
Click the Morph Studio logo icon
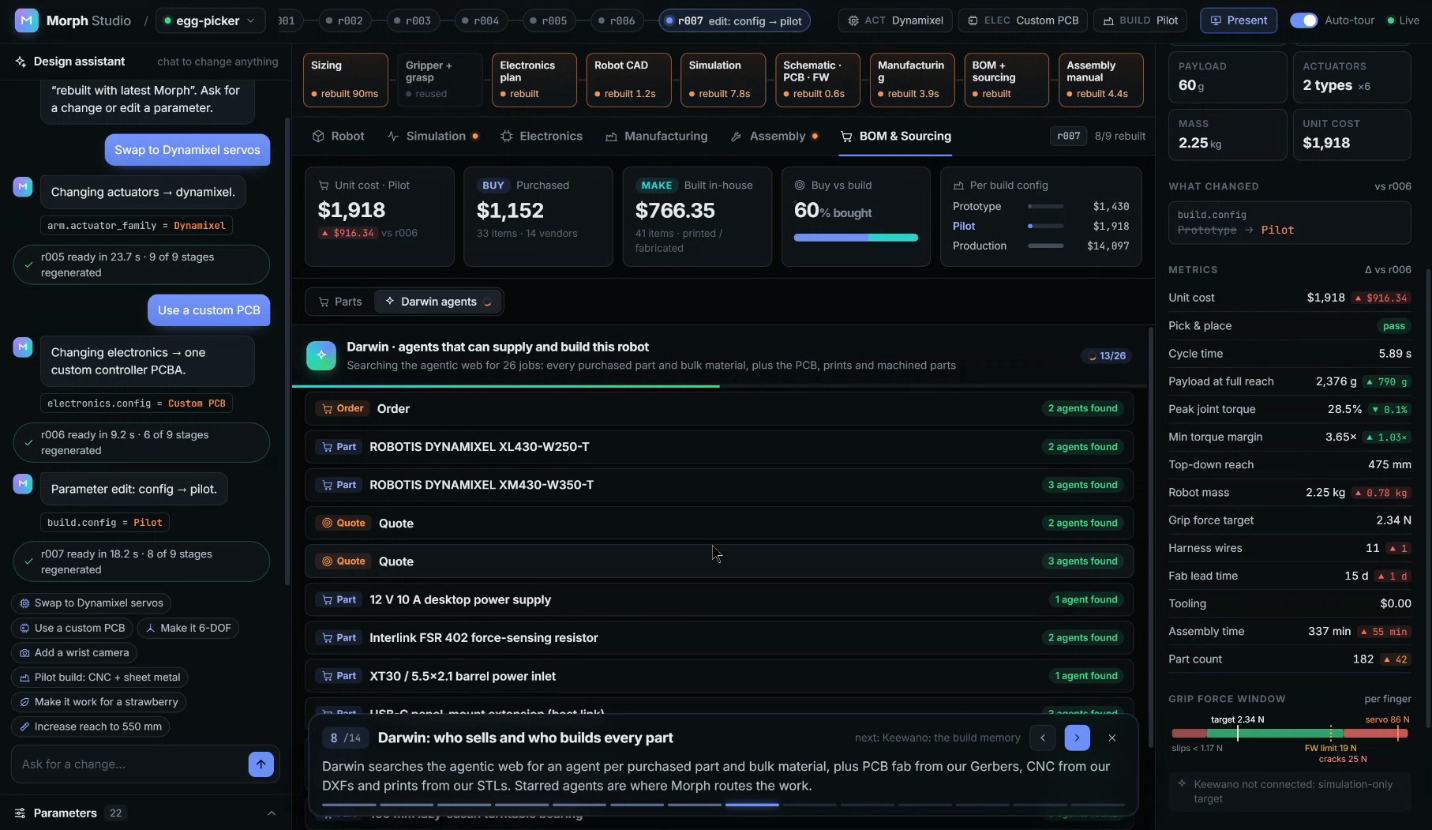[27, 20]
